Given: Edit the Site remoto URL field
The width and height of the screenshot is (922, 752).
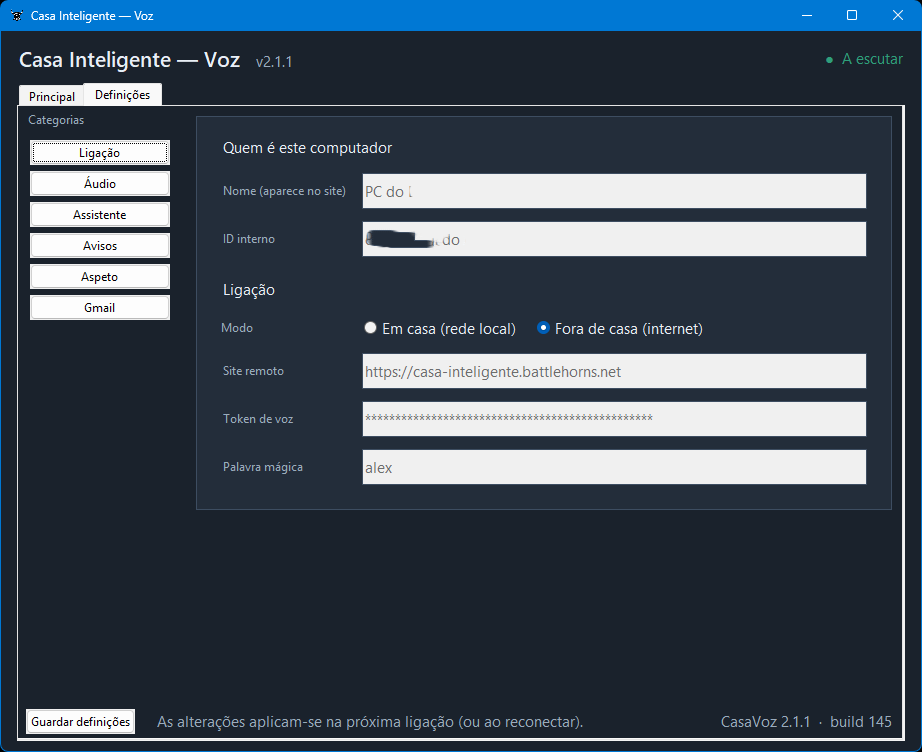Looking at the screenshot, I should point(614,371).
